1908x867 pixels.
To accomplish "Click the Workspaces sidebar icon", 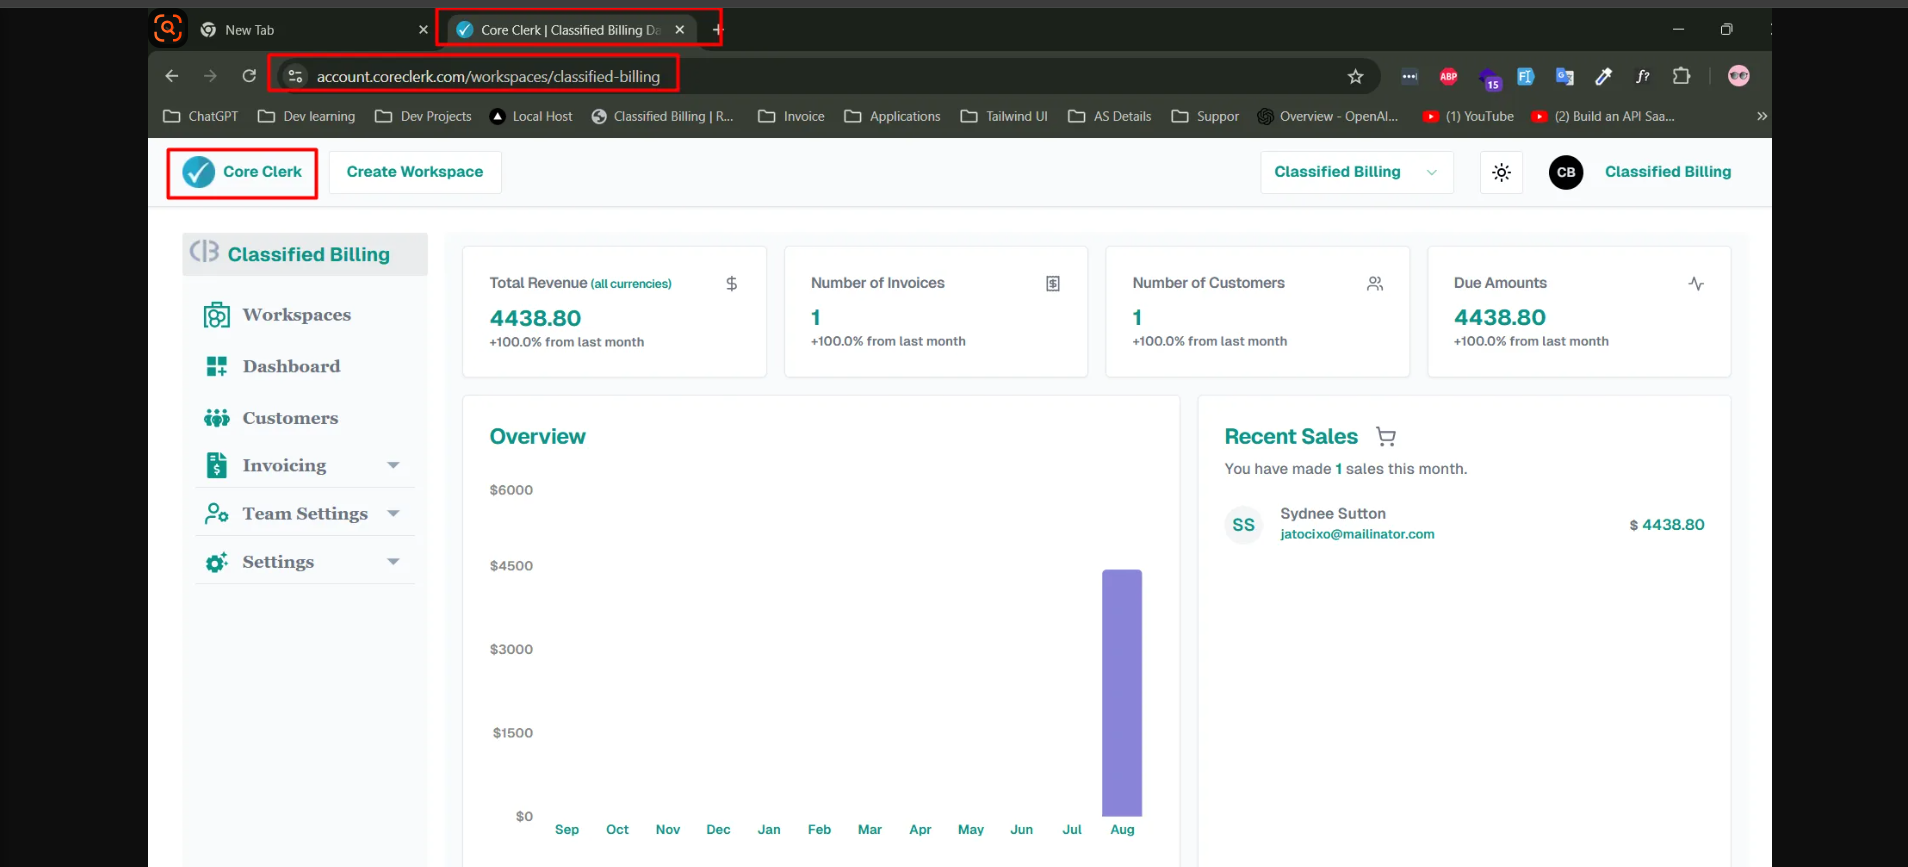I will tap(216, 315).
